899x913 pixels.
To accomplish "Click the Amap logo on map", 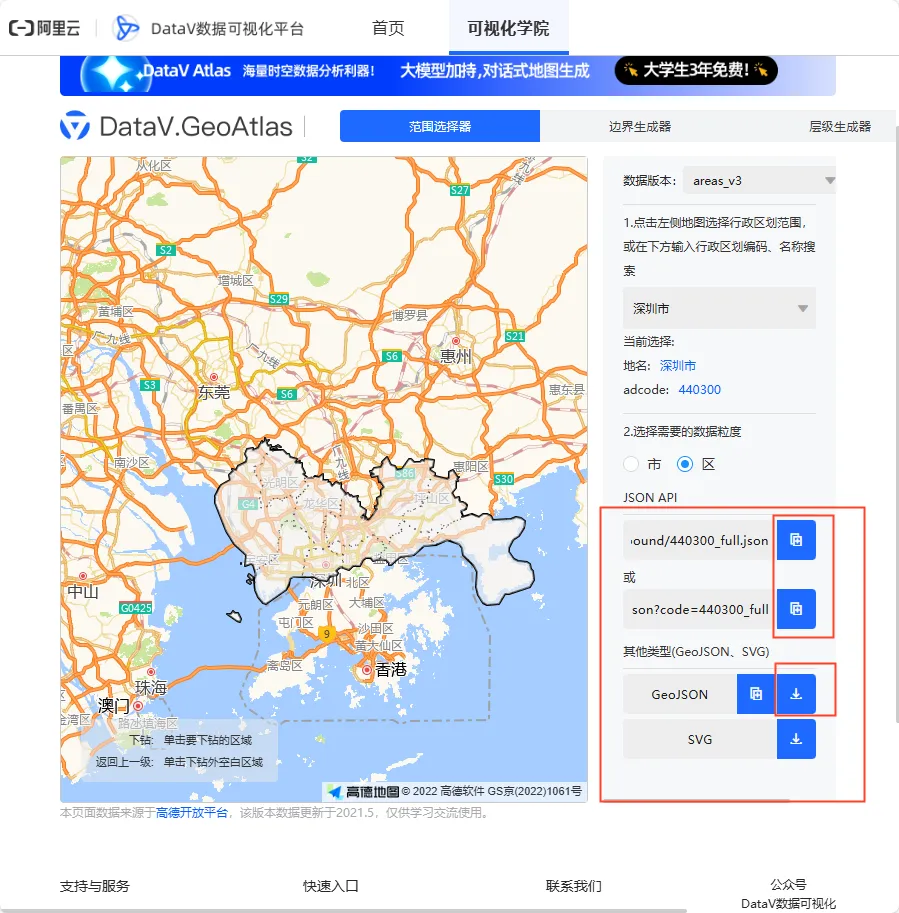I will [x=363, y=791].
